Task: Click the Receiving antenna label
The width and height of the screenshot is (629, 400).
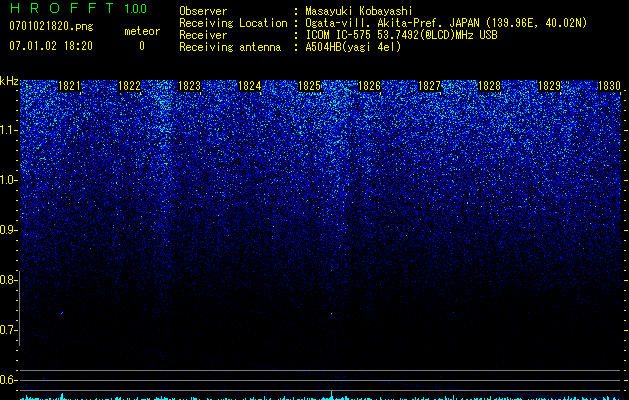Action: coord(230,47)
